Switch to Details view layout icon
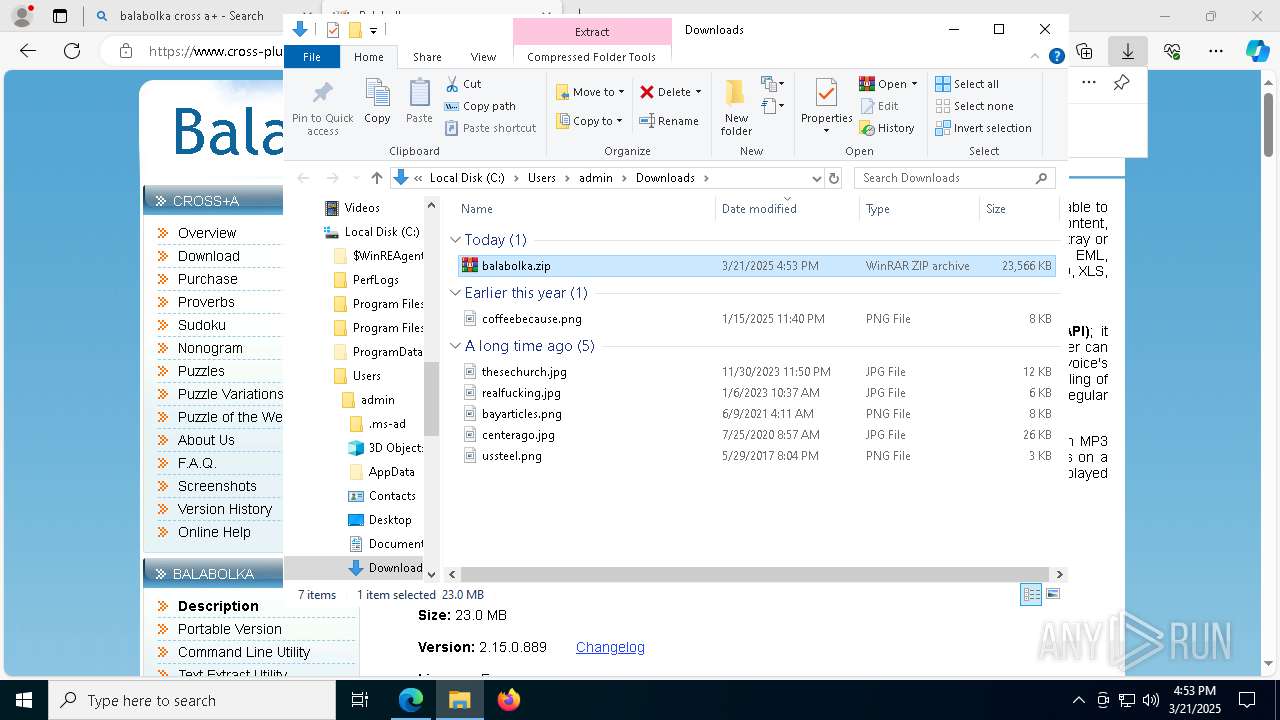Screen dimensions: 1280x720 click(x=1031, y=594)
